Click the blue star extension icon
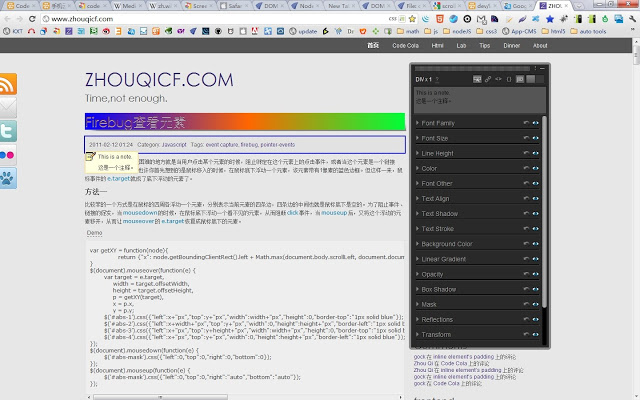The height and width of the screenshot is (400, 640). (x=550, y=19)
